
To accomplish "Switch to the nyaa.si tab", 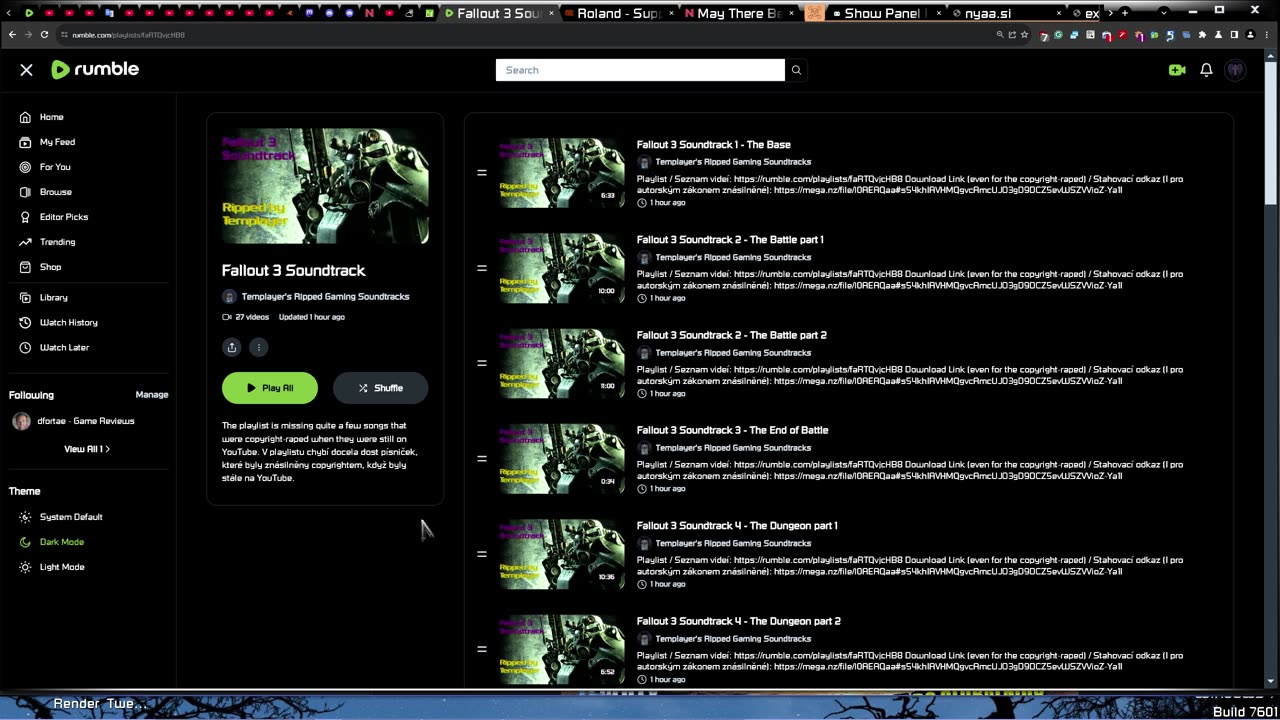I will tap(1007, 13).
